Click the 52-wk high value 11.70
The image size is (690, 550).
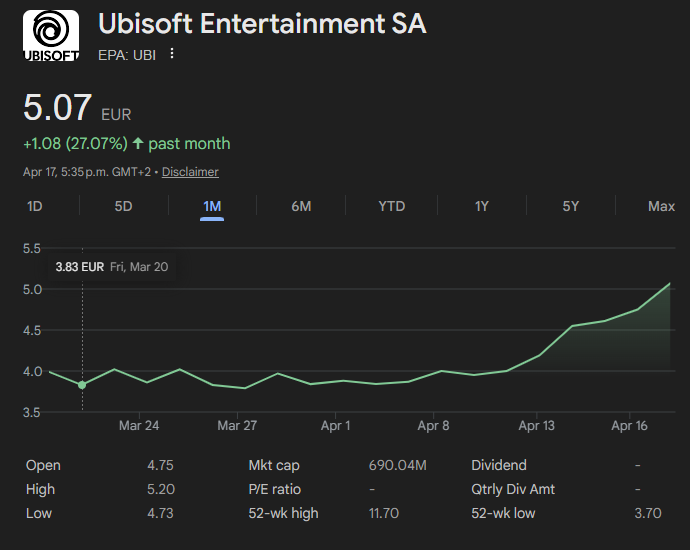pos(384,513)
